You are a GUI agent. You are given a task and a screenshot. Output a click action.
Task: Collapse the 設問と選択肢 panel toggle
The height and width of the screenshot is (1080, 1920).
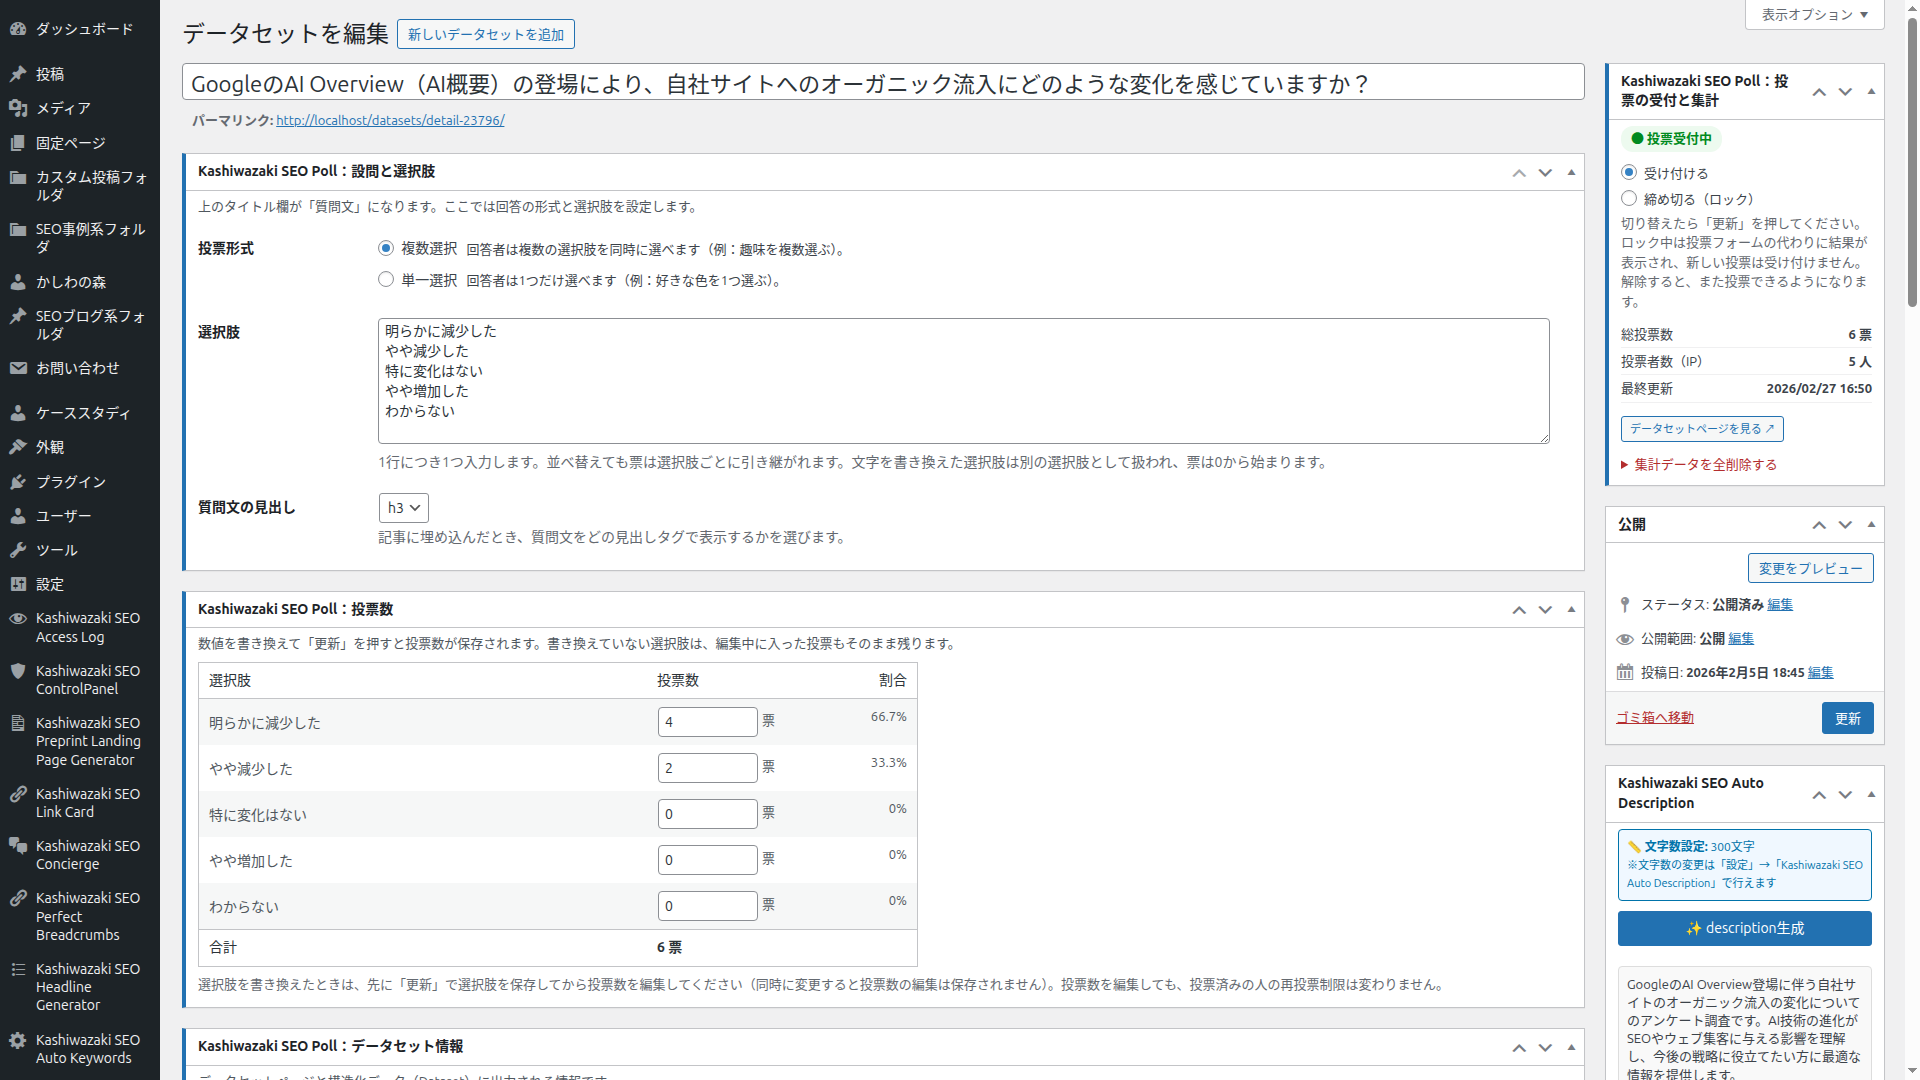(x=1571, y=172)
